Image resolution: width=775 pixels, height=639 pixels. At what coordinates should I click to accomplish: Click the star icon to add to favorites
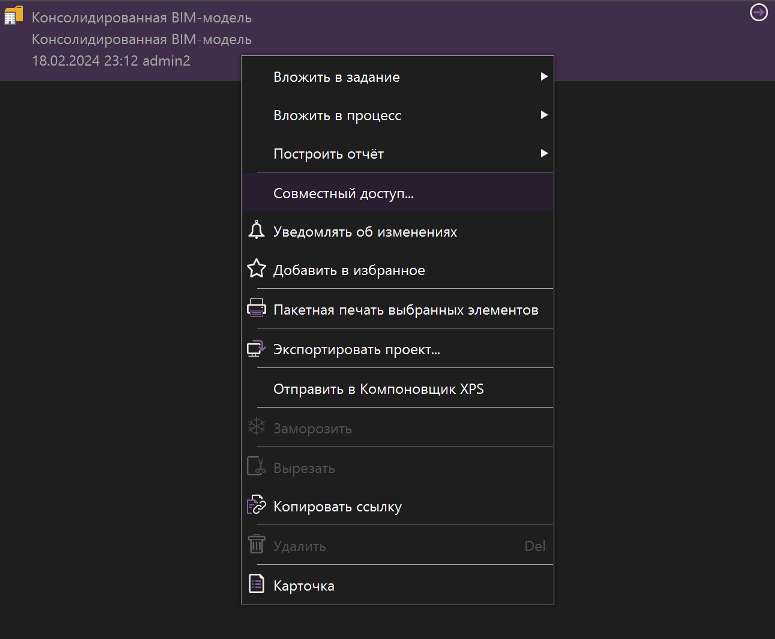point(256,269)
